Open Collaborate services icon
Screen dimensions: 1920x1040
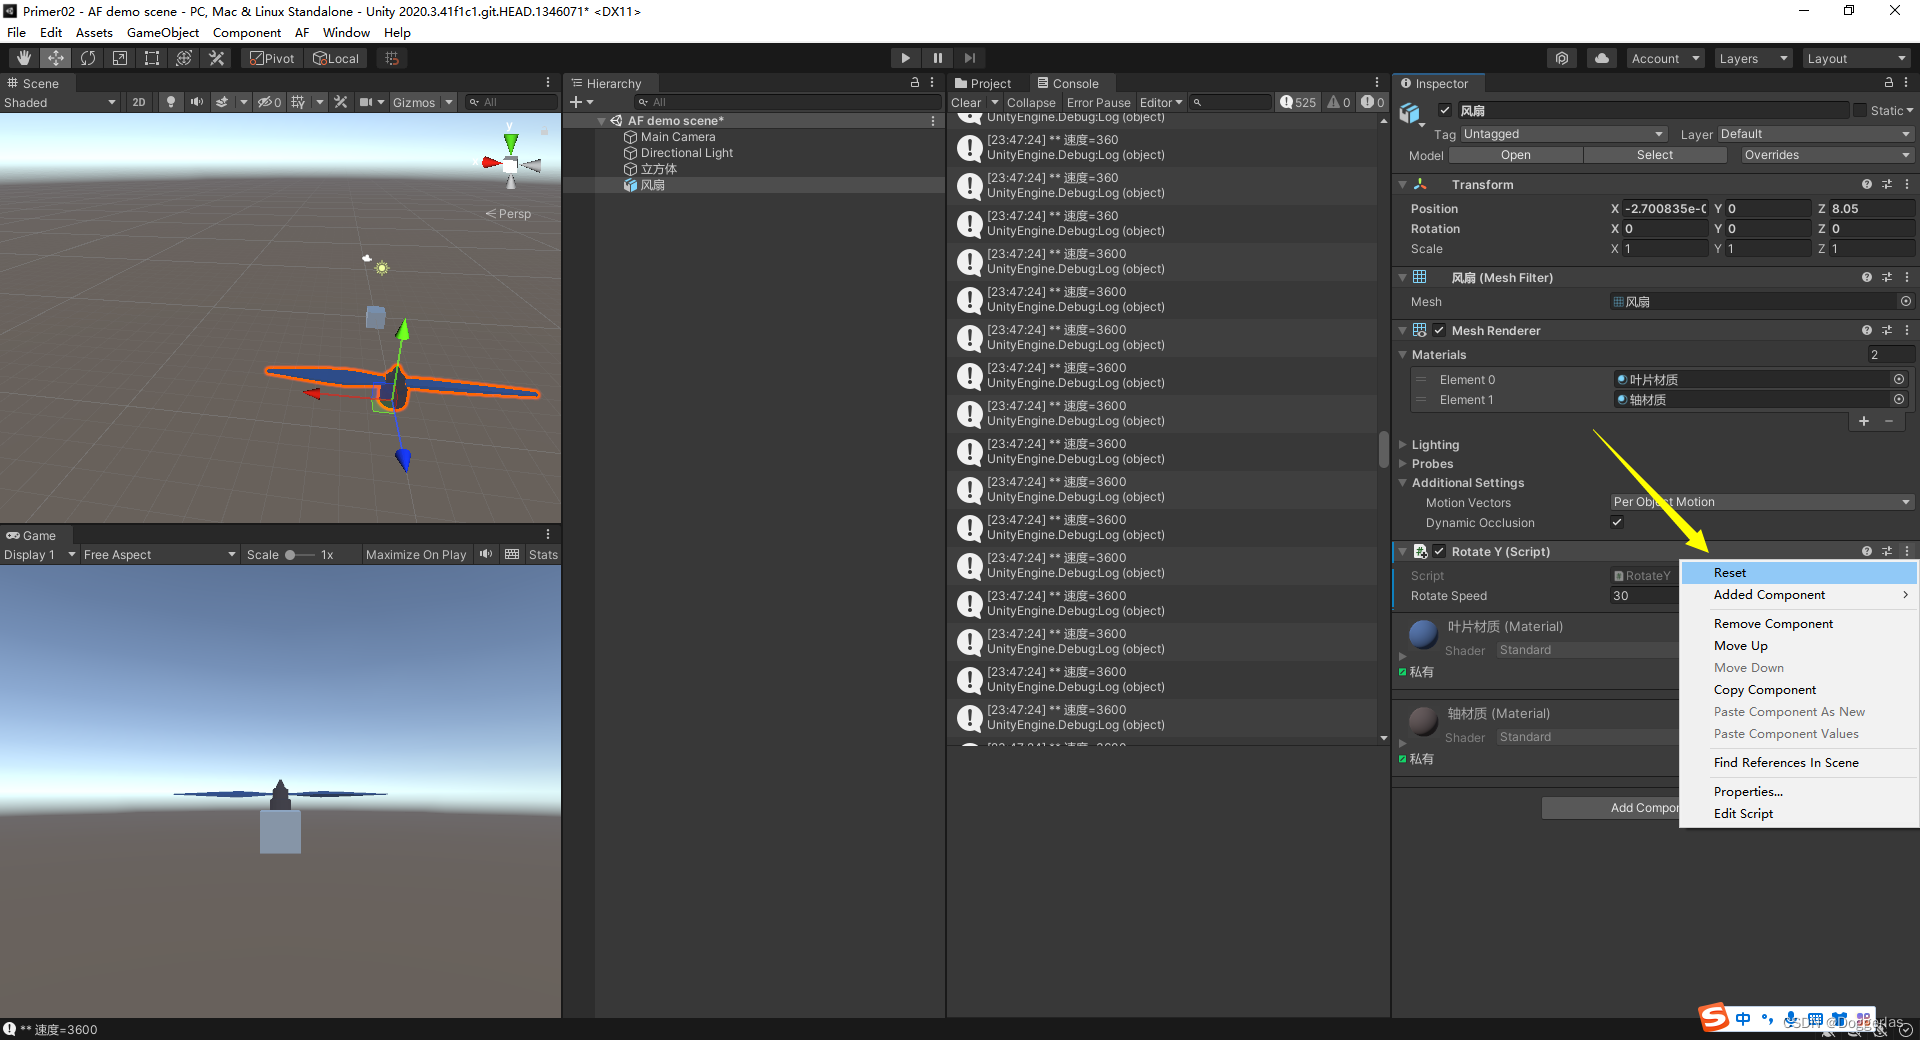coord(1562,58)
